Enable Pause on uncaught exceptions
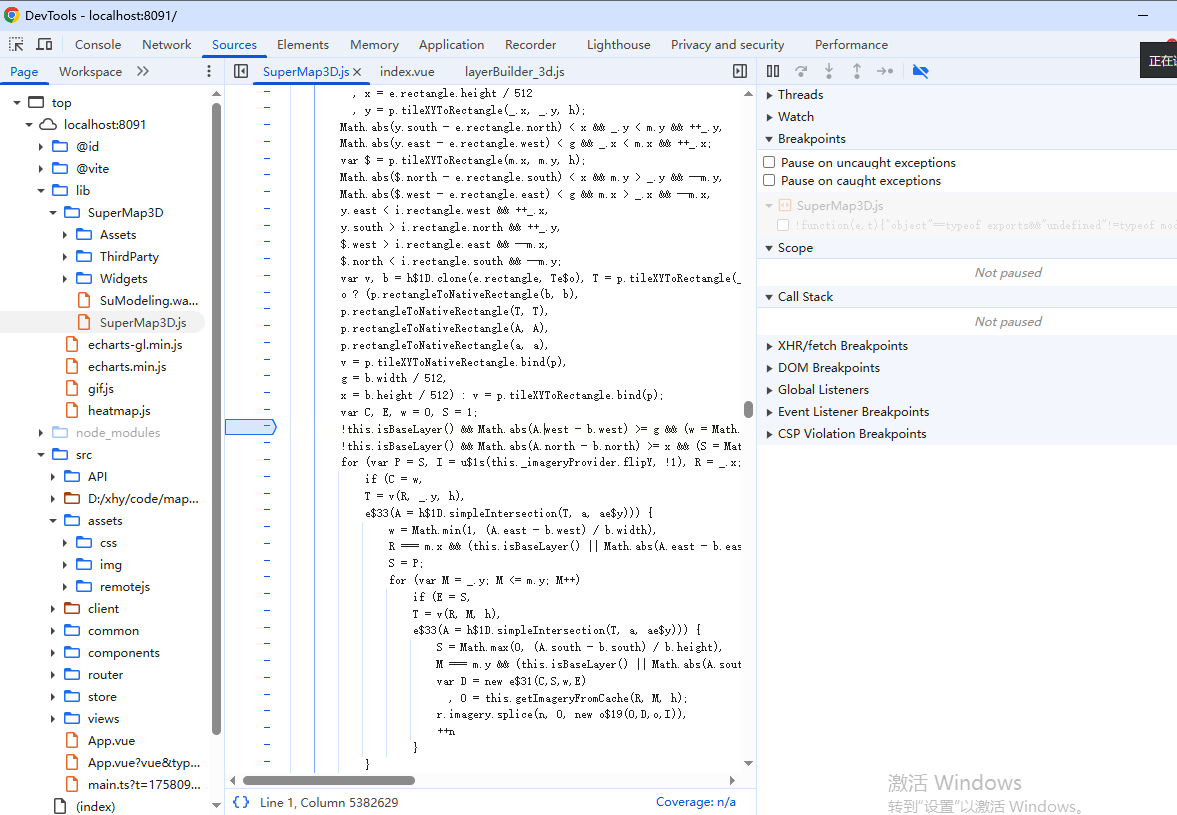 click(x=769, y=162)
